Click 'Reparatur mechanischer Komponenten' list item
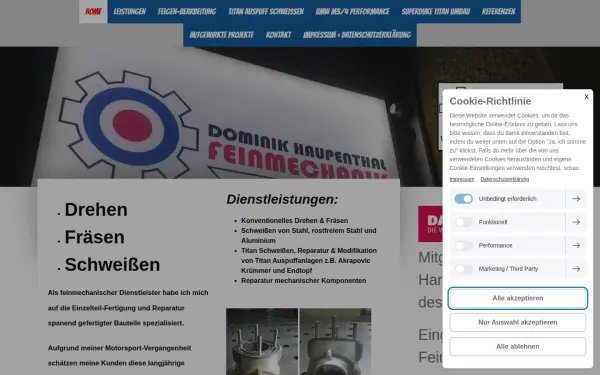The image size is (600, 375). pyautogui.click(x=303, y=280)
